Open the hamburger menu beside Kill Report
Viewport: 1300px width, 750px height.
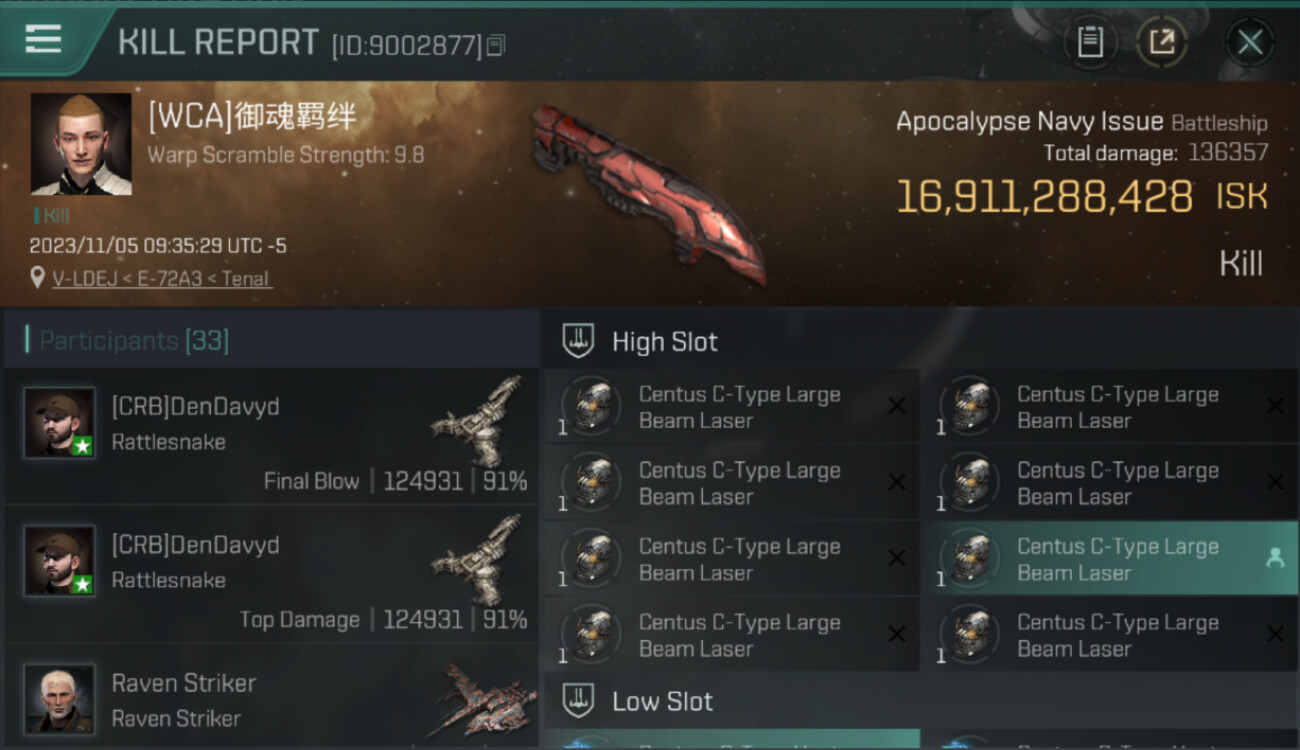pos(43,39)
